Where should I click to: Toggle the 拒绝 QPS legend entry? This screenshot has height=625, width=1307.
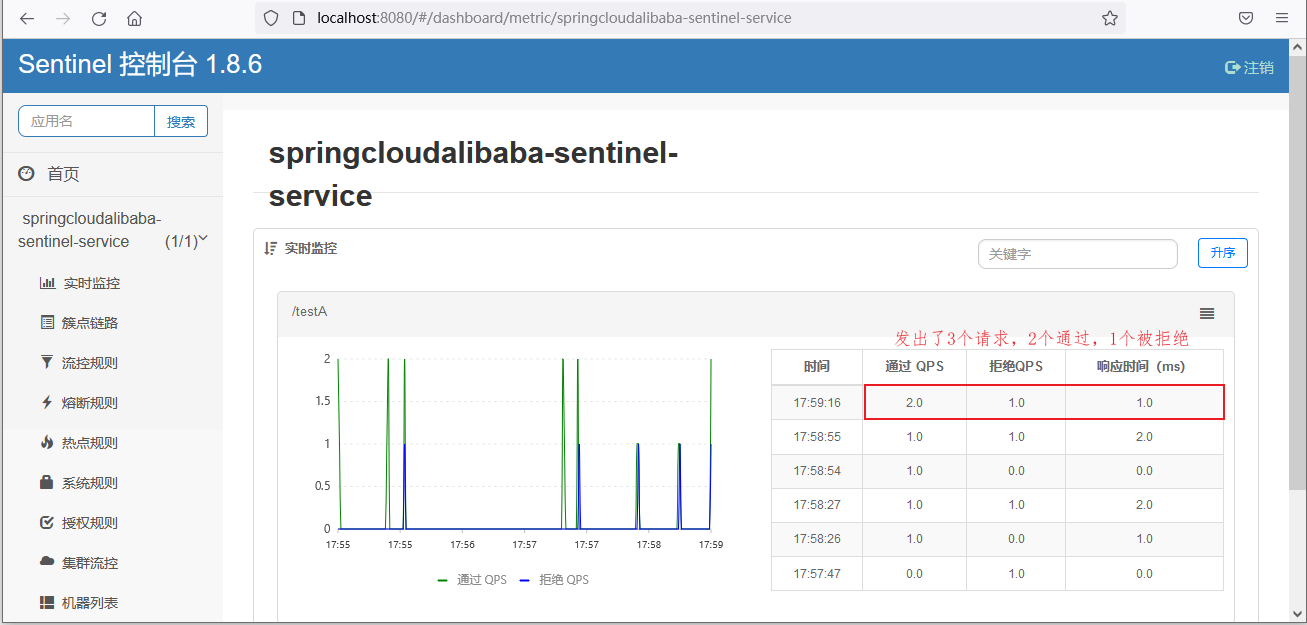point(555,579)
